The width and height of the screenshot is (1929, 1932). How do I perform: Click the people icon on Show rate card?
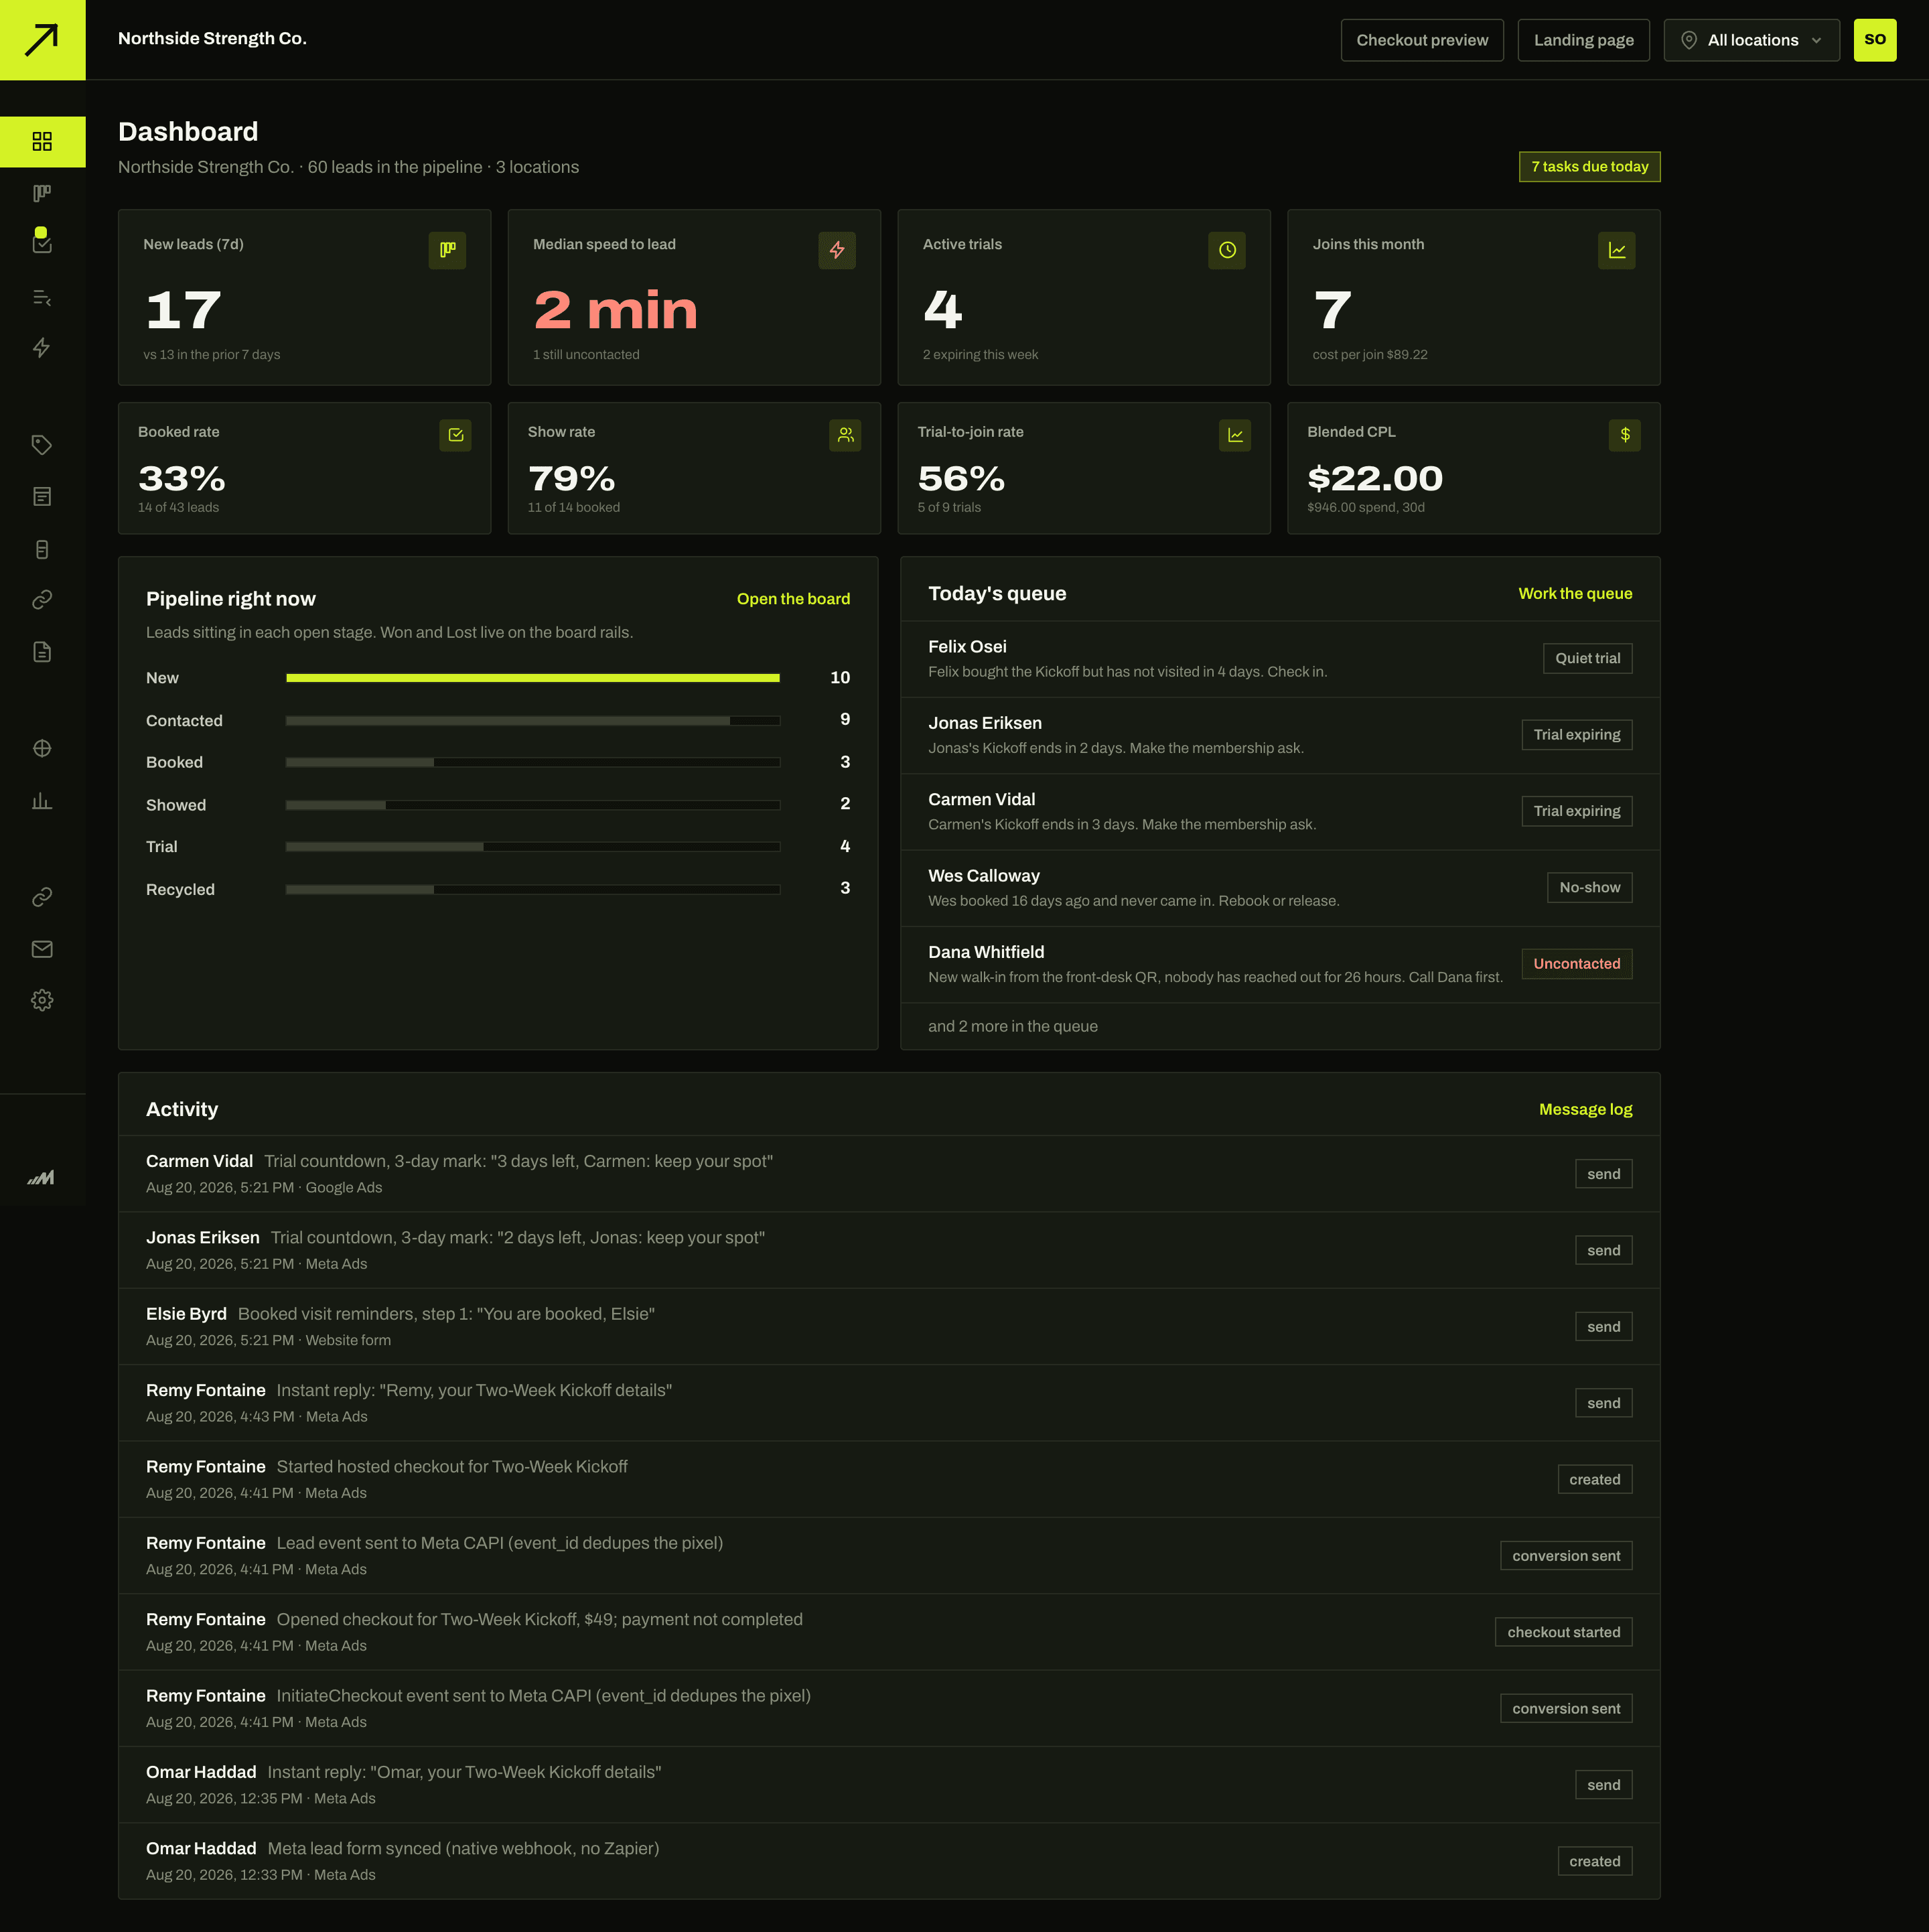[845, 435]
